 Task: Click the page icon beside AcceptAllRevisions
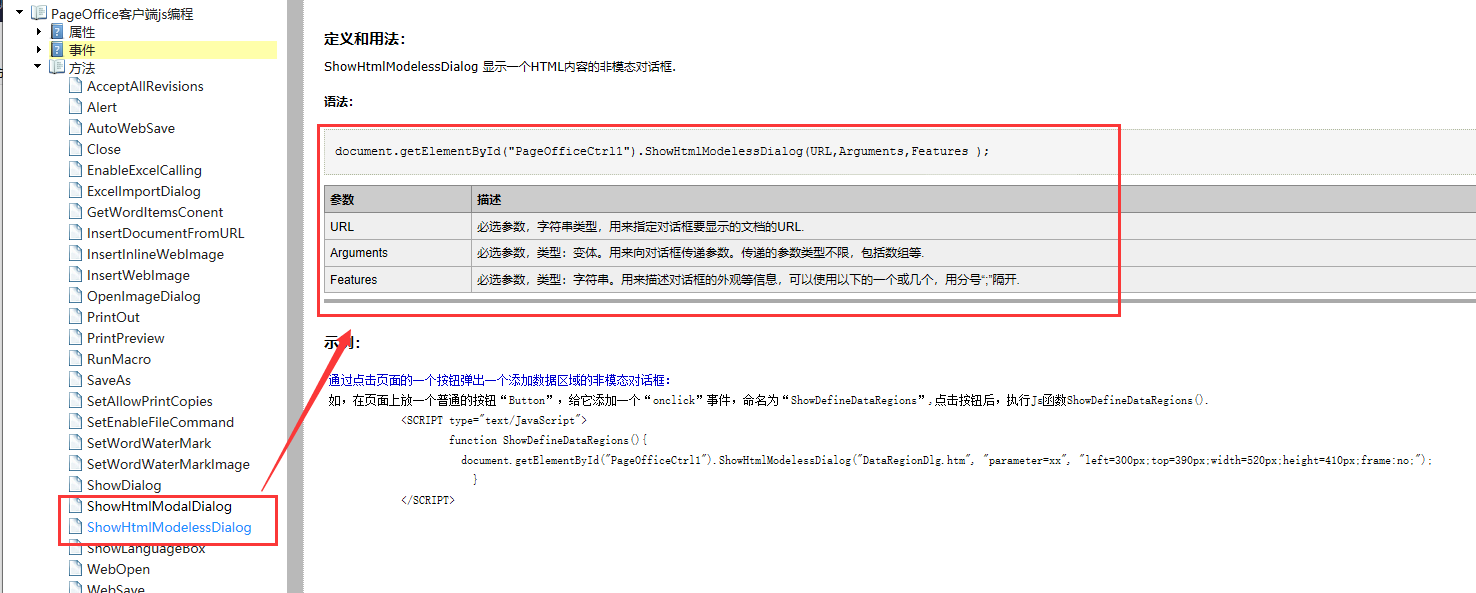pos(75,86)
